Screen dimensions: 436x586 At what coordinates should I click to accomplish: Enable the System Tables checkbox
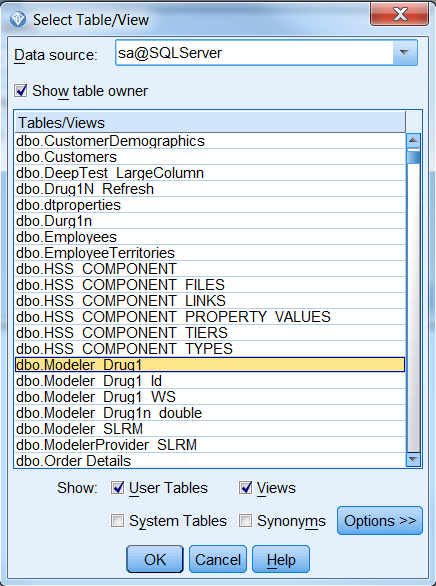pyautogui.click(x=117, y=521)
